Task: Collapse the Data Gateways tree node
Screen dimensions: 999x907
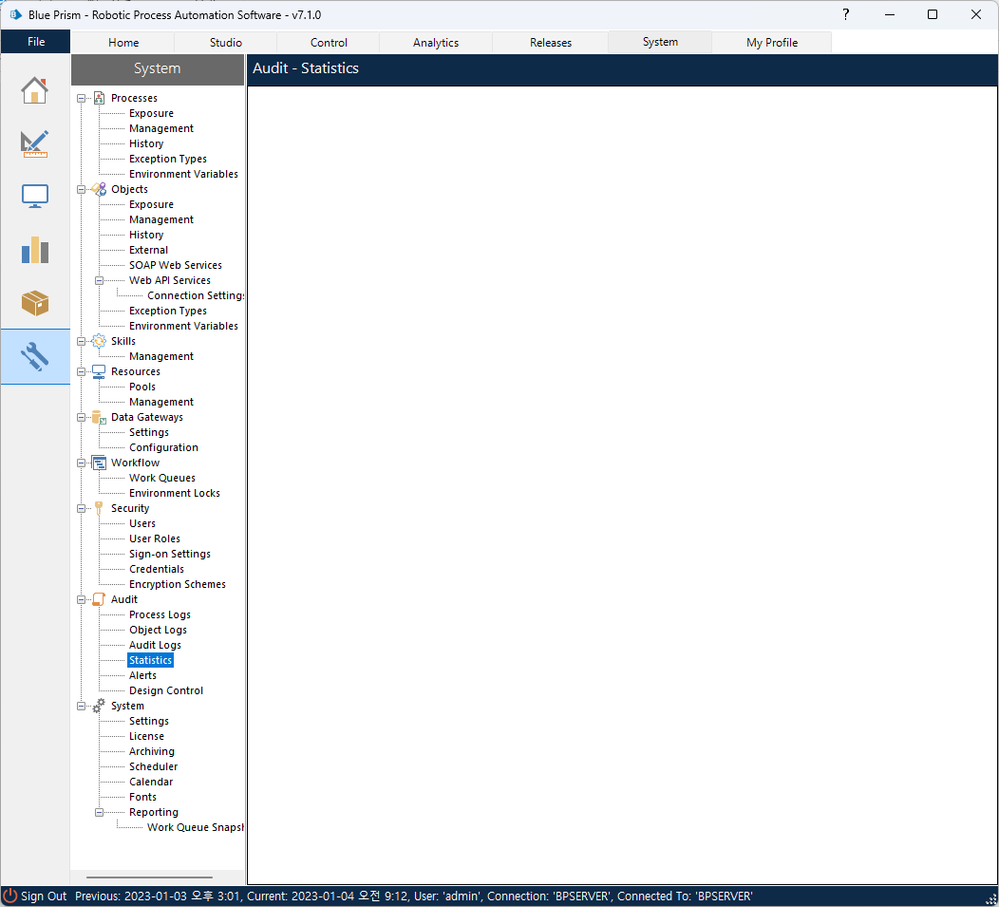Action: click(81, 417)
